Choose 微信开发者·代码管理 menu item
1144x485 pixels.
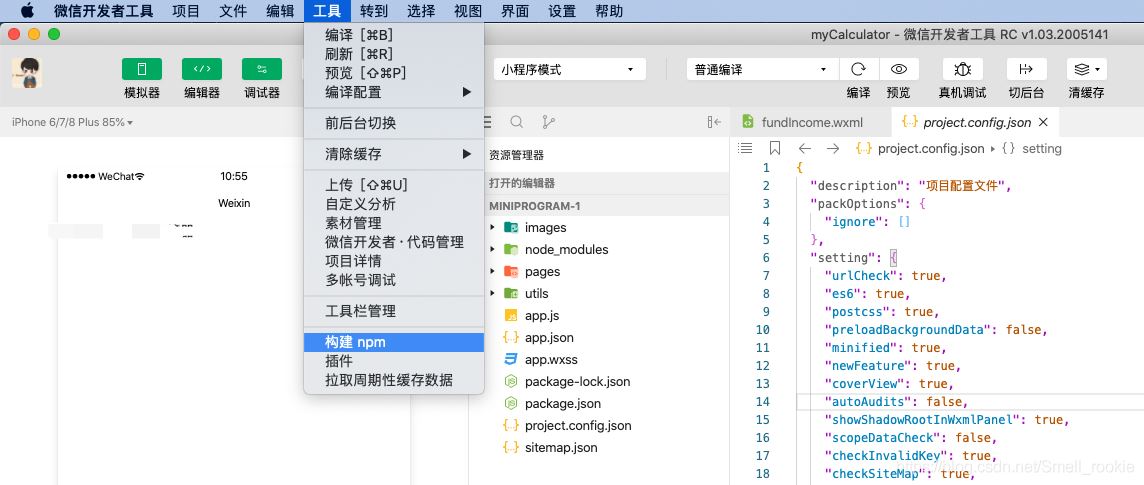tap(394, 242)
